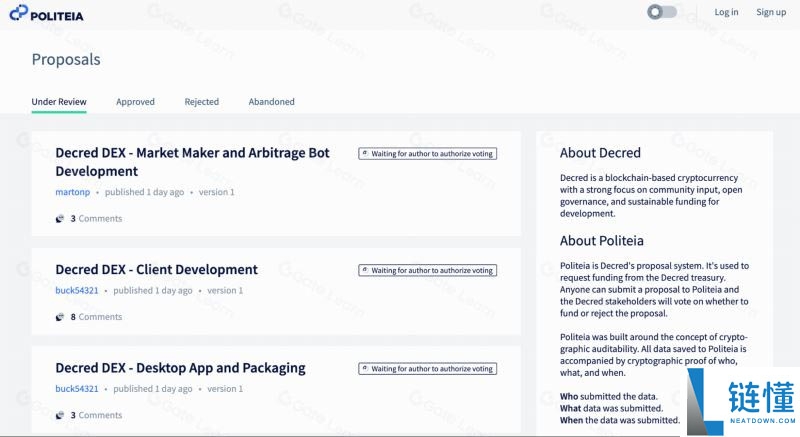Click comments icon on Desktop App proposal
This screenshot has height=437, width=800.
click(x=60, y=416)
